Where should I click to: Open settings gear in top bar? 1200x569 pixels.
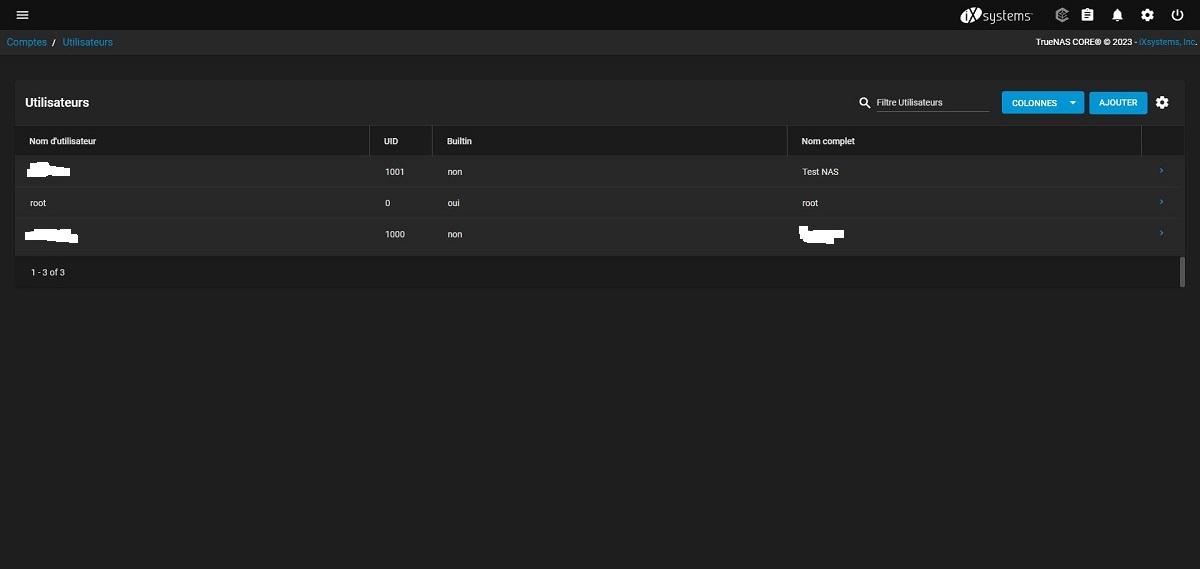click(x=1147, y=15)
